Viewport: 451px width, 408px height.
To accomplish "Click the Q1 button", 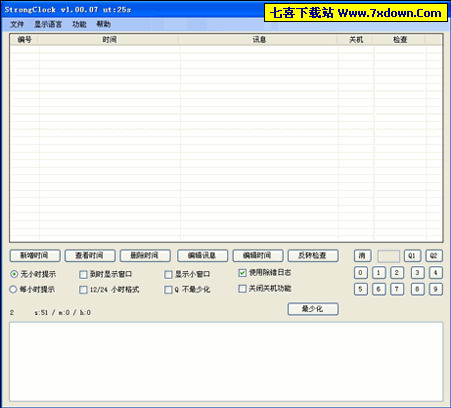I will (x=412, y=256).
